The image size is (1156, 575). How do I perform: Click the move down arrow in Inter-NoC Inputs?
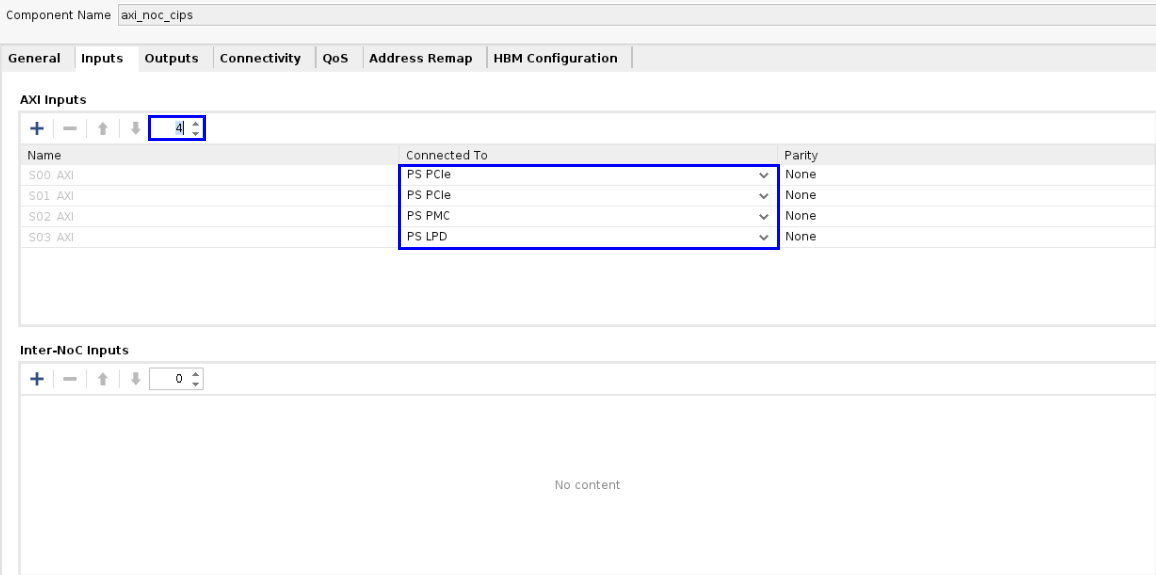[135, 379]
